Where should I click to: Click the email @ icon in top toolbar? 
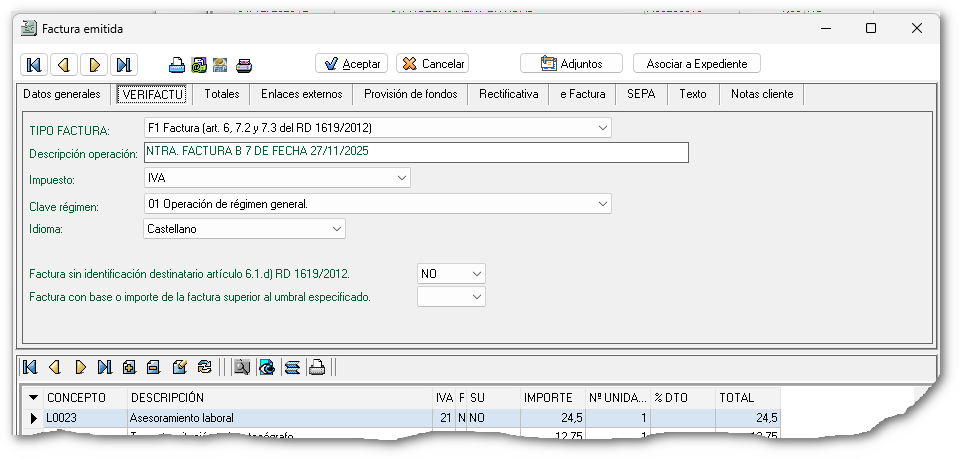(199, 65)
